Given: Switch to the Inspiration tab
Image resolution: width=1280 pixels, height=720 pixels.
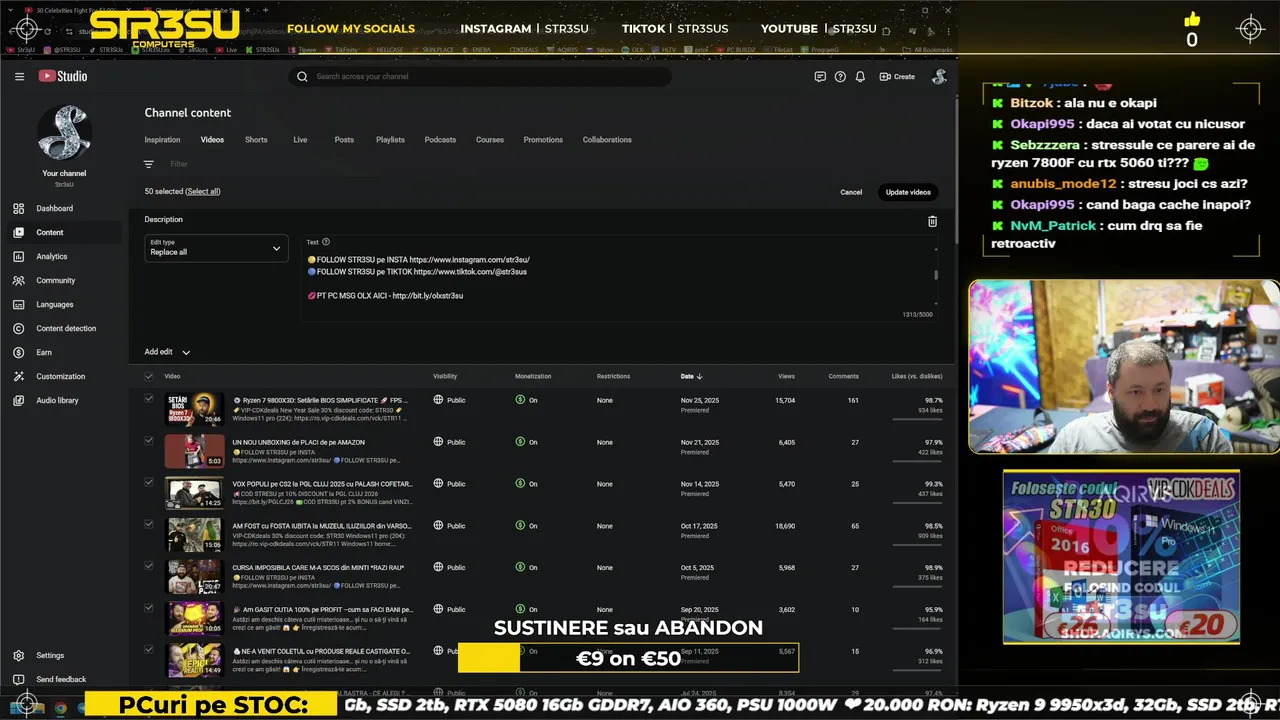Looking at the screenshot, I should [162, 140].
